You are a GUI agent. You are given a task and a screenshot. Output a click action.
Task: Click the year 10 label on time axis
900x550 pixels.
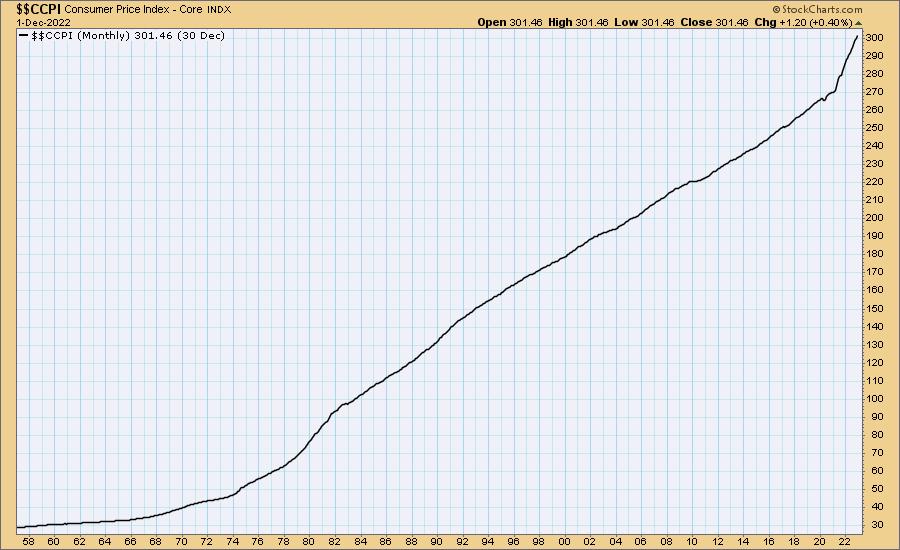[692, 541]
